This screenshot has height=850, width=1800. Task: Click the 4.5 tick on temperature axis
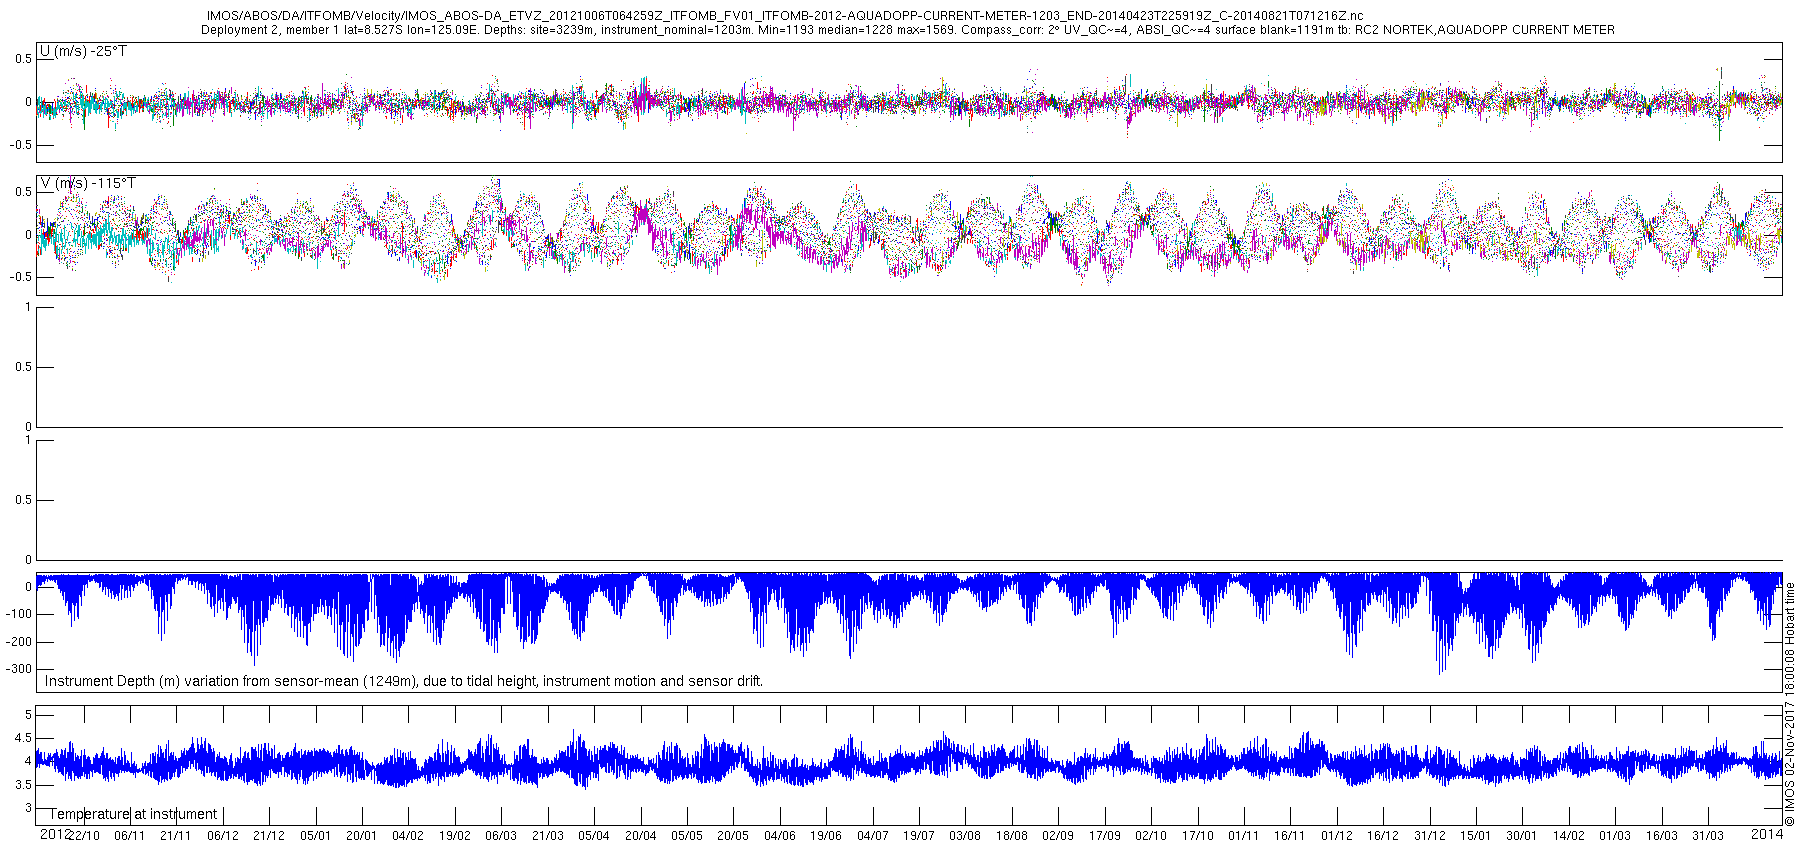(24, 738)
